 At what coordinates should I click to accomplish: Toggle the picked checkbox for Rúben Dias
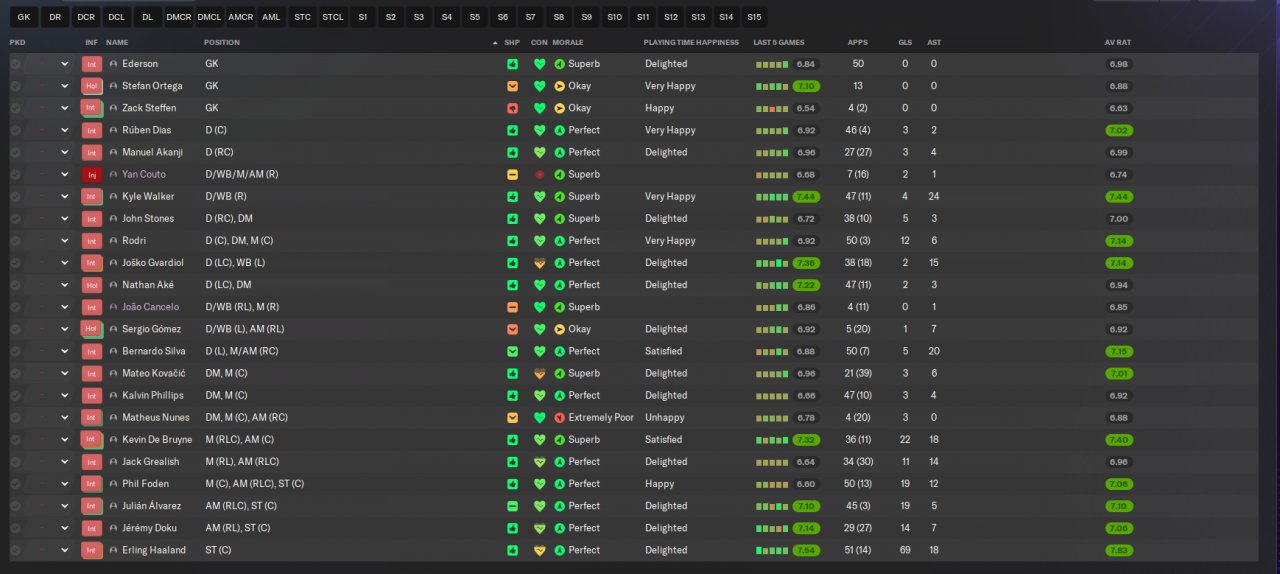coord(15,130)
